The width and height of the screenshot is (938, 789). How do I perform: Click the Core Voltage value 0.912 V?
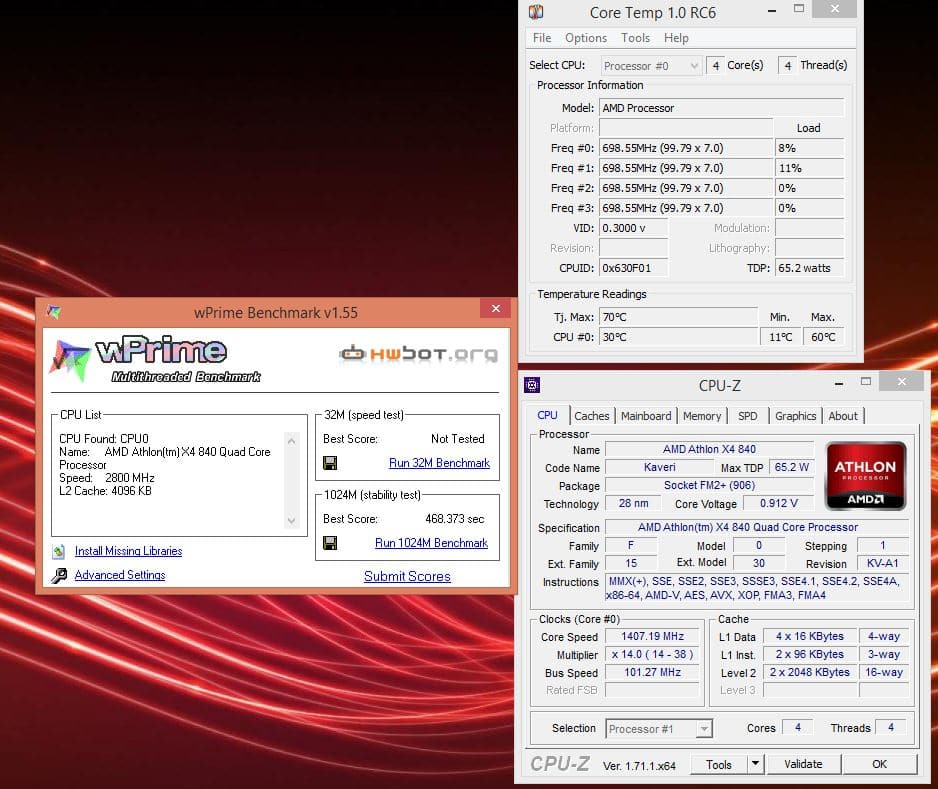779,503
